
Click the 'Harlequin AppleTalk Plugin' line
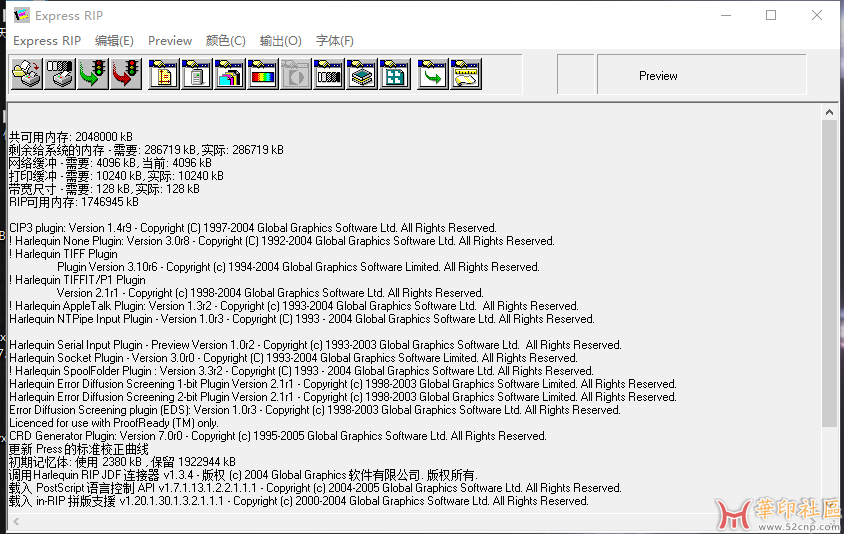[x=294, y=306]
